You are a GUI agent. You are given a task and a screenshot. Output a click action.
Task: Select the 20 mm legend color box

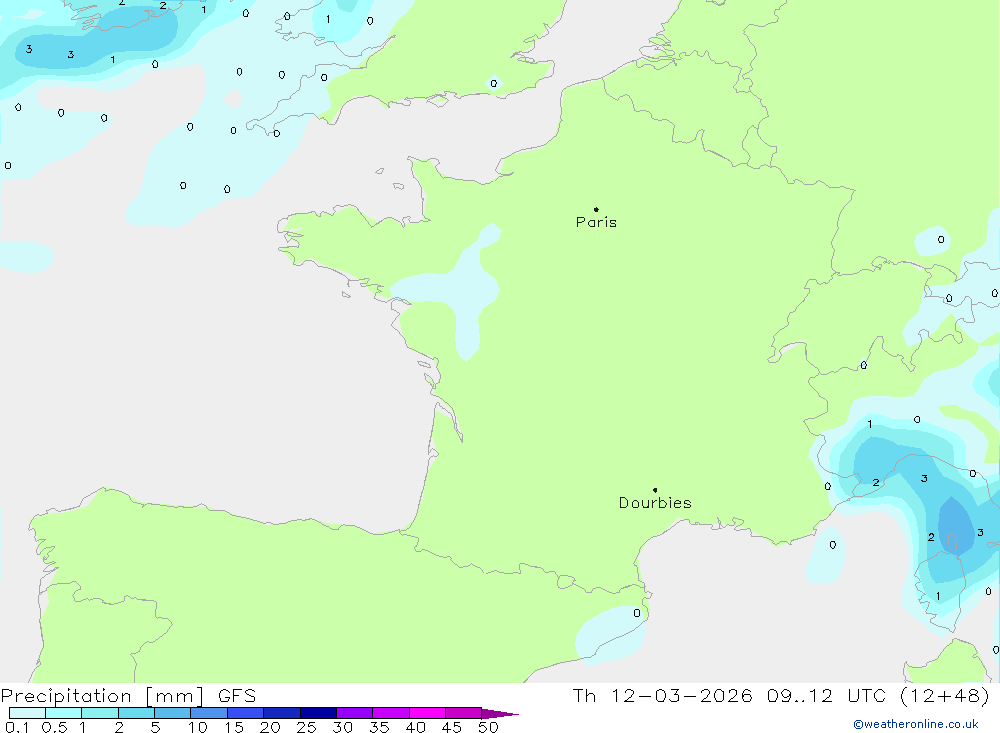(282, 713)
